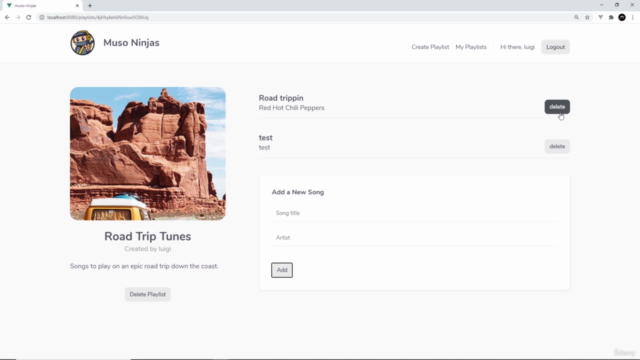This screenshot has width=640, height=360.
Task: Delete the Road trippin song
Action: coord(557,107)
